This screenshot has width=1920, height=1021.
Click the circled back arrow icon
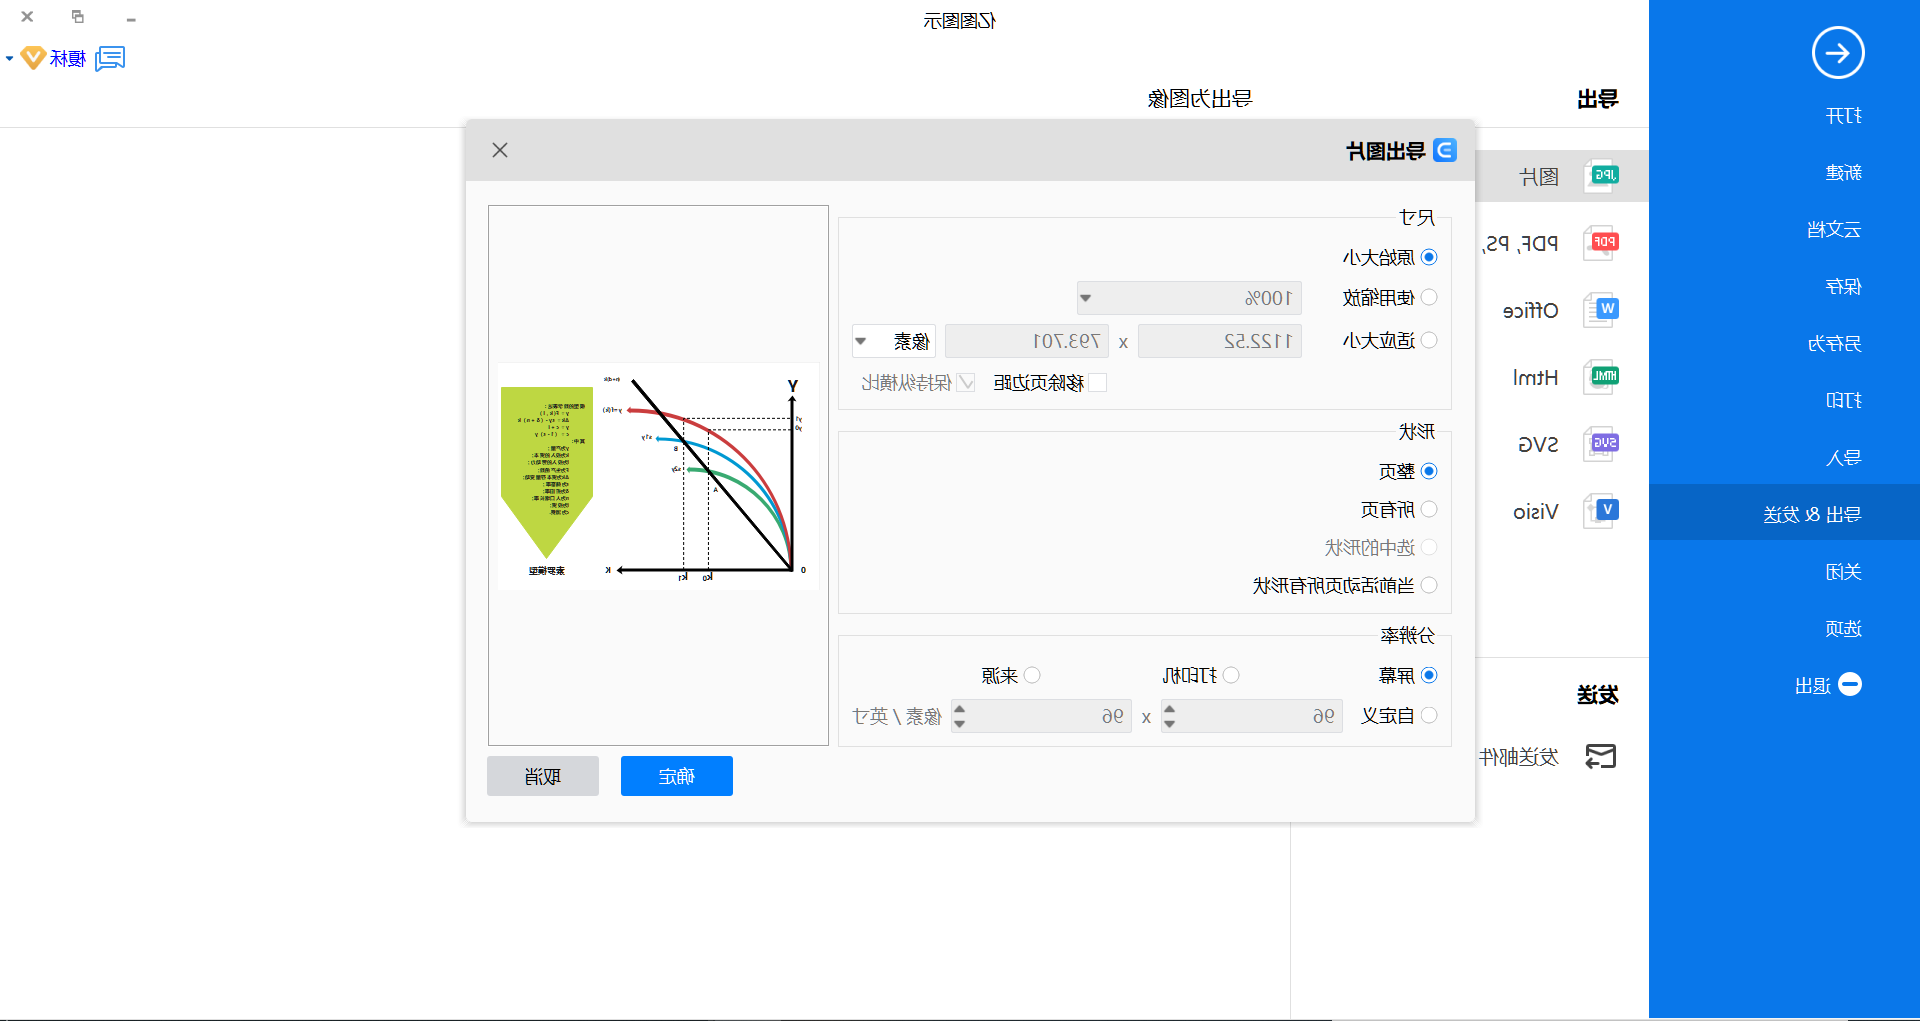click(x=1838, y=53)
